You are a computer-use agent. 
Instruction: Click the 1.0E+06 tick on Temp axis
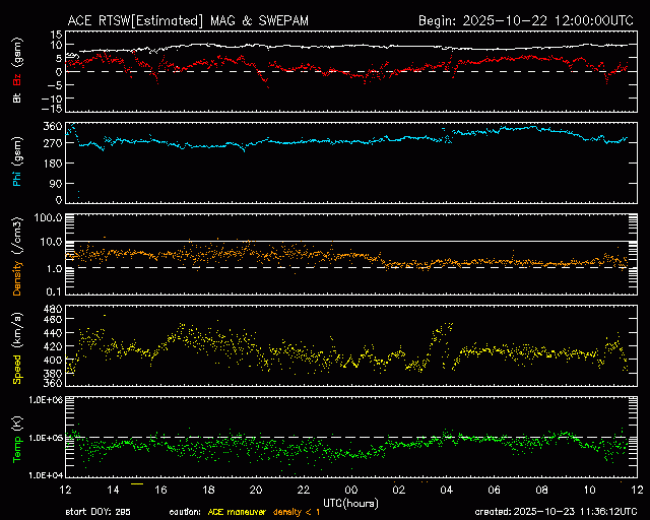48,400
